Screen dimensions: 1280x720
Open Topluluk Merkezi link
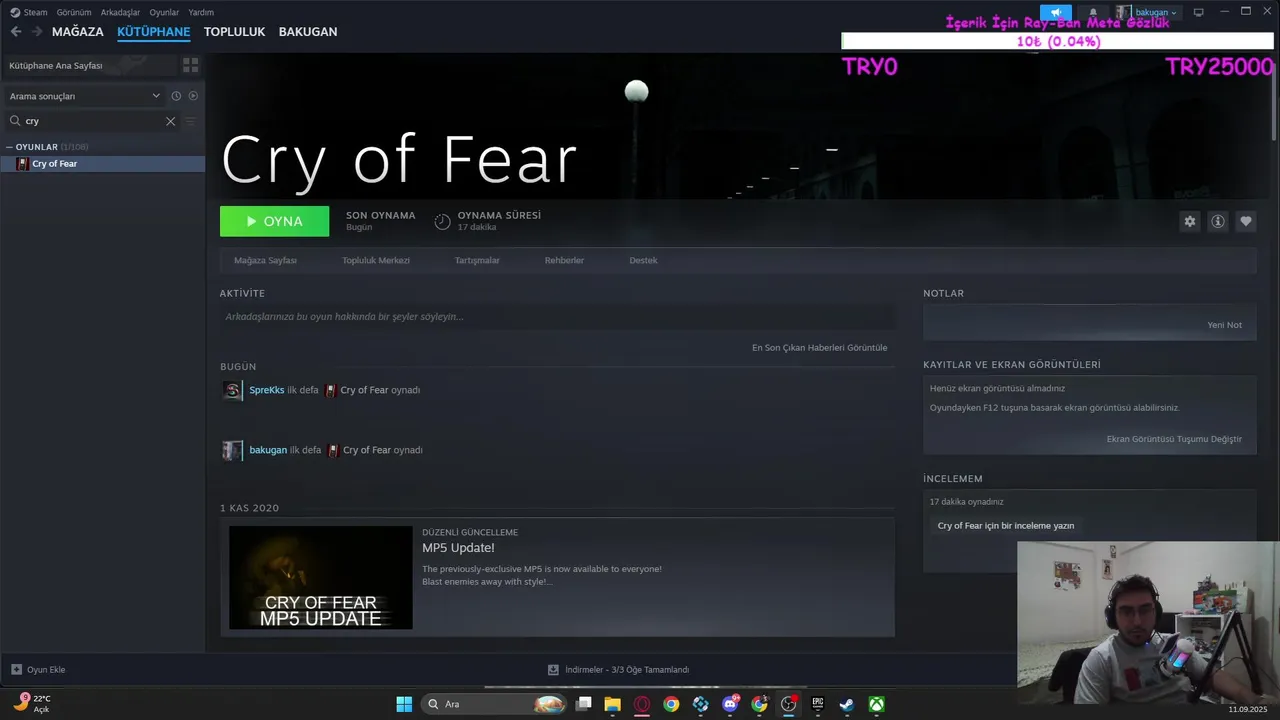click(376, 260)
